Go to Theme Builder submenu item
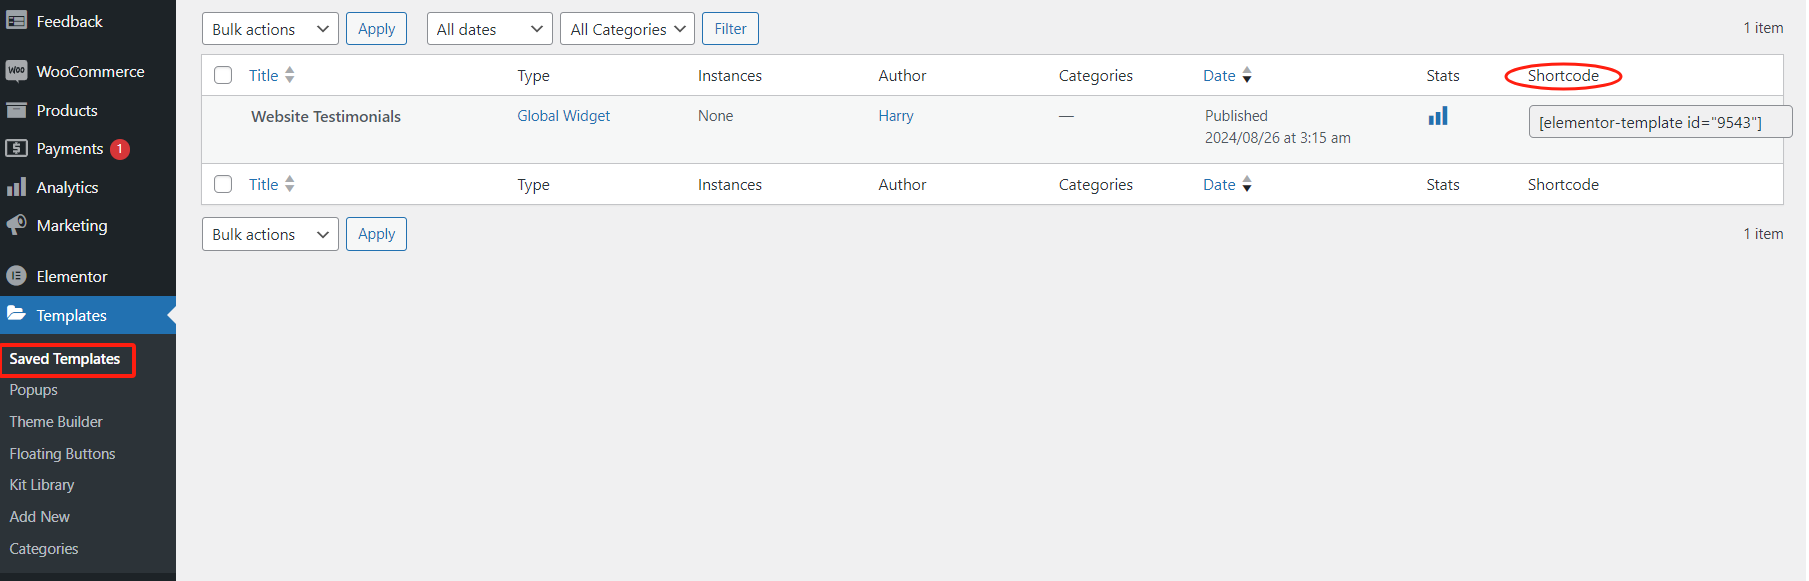Image resolution: width=1809 pixels, height=581 pixels. tap(56, 422)
